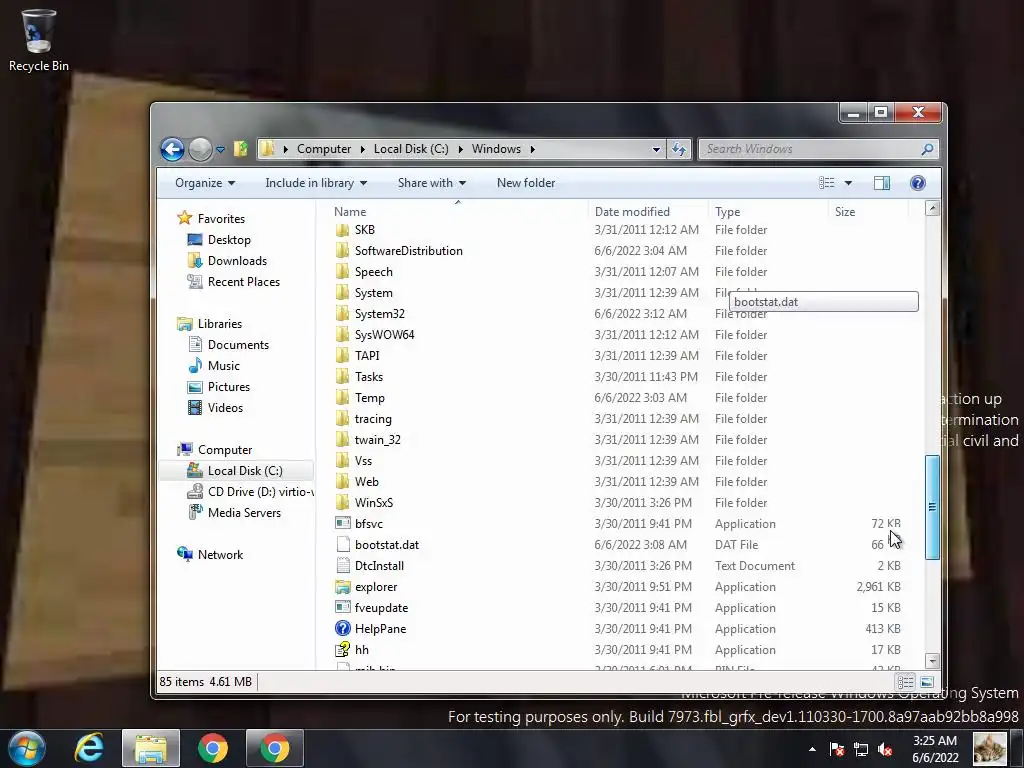Click the Speech folder name
Image resolution: width=1024 pixels, height=768 pixels.
tap(374, 272)
